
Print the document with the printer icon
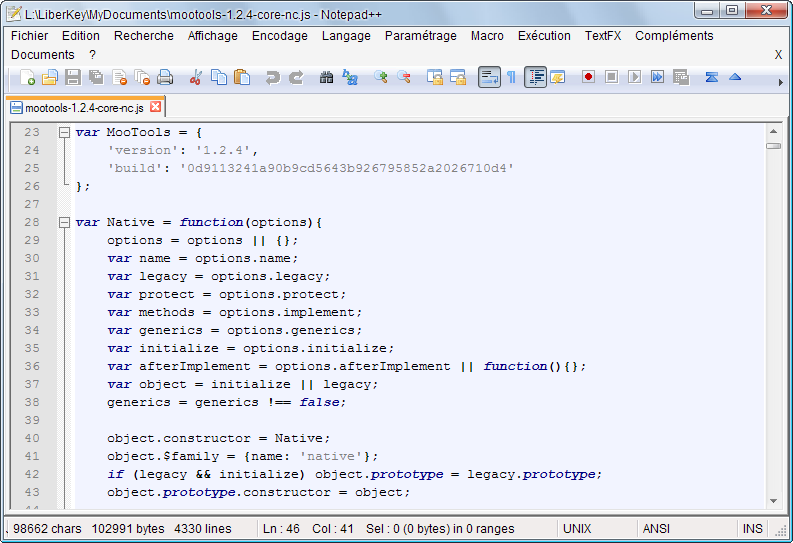coord(165,77)
